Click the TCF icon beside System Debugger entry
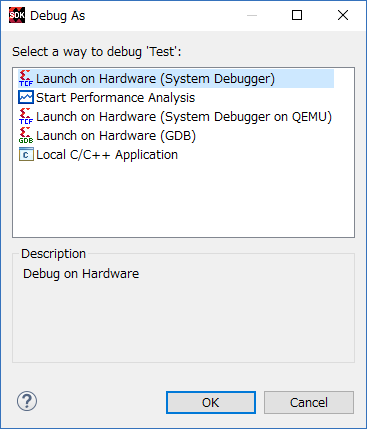The width and height of the screenshot is (367, 429). [x=26, y=78]
